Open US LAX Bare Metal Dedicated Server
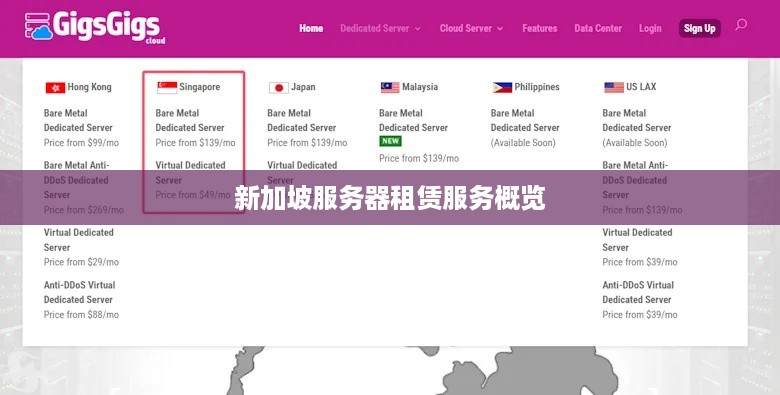The width and height of the screenshot is (780, 395). coord(637,120)
